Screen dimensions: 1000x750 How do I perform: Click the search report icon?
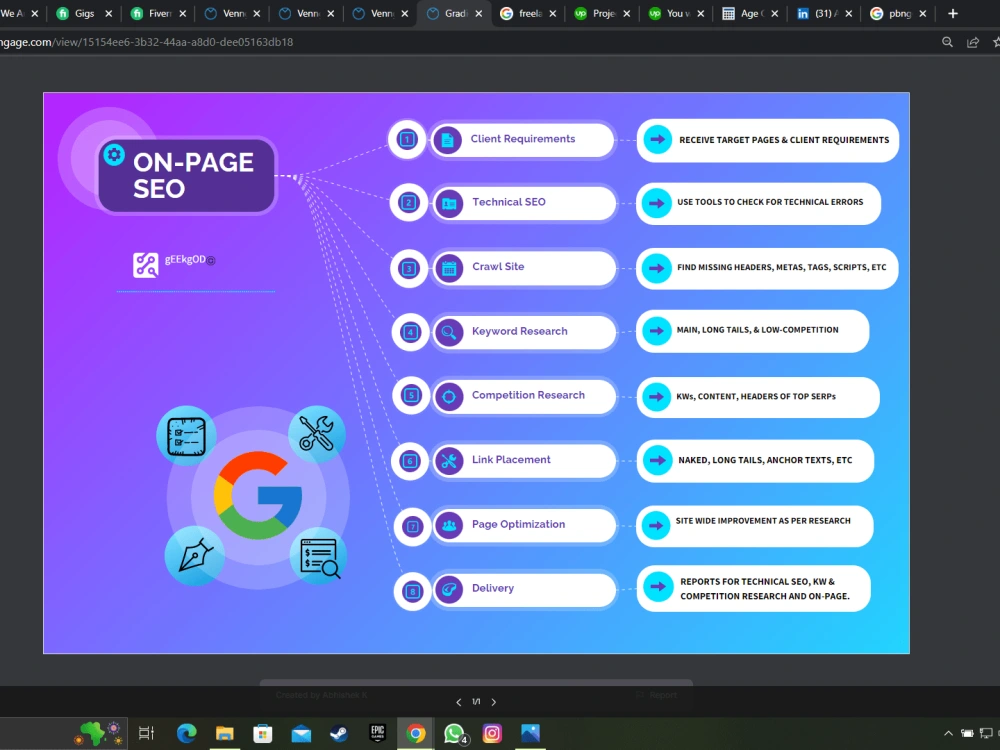[x=319, y=557]
